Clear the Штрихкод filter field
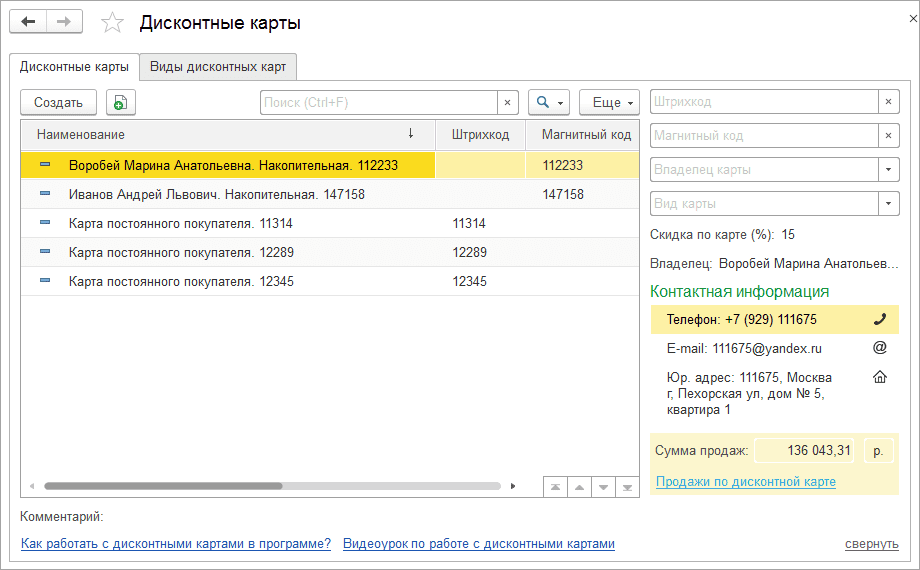The image size is (920, 570). (x=888, y=102)
